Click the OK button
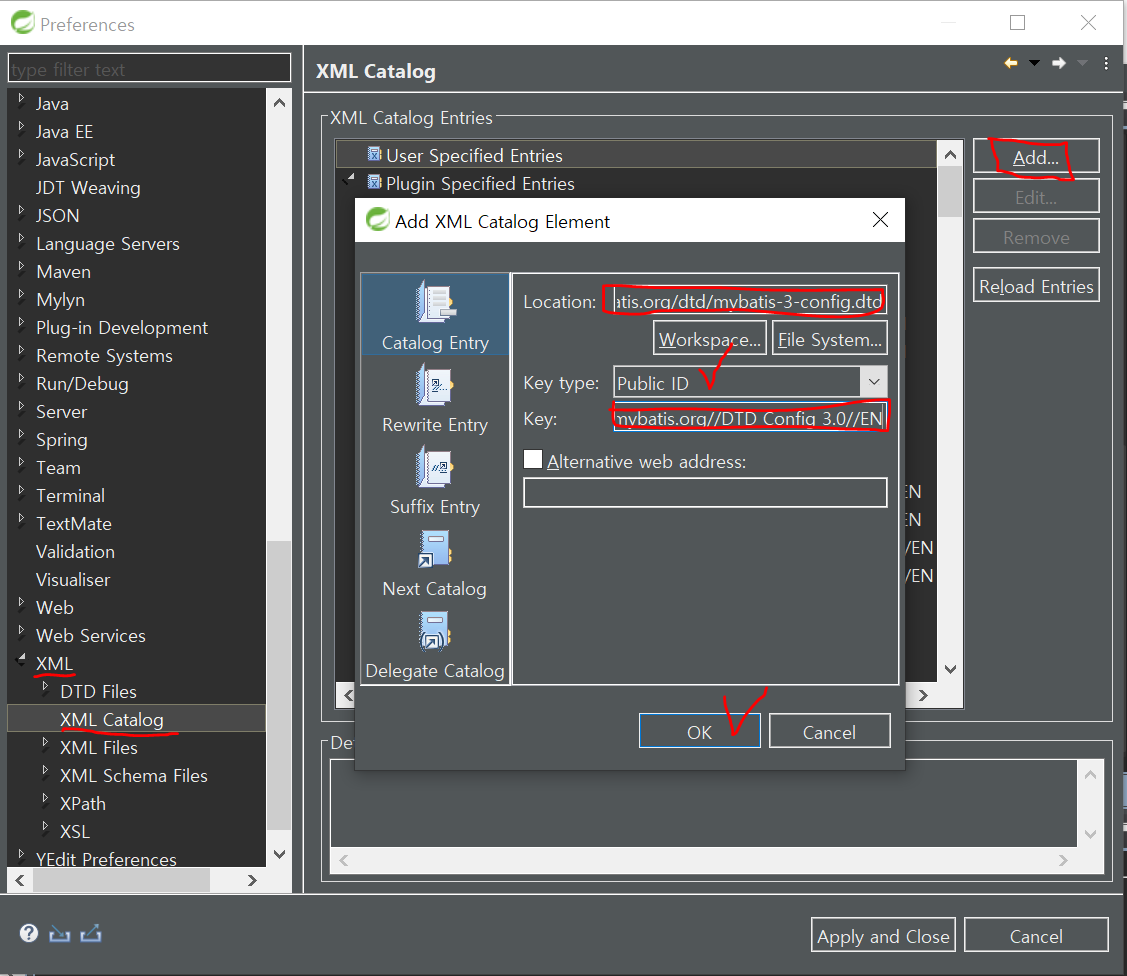This screenshot has width=1127, height=976. 699,731
